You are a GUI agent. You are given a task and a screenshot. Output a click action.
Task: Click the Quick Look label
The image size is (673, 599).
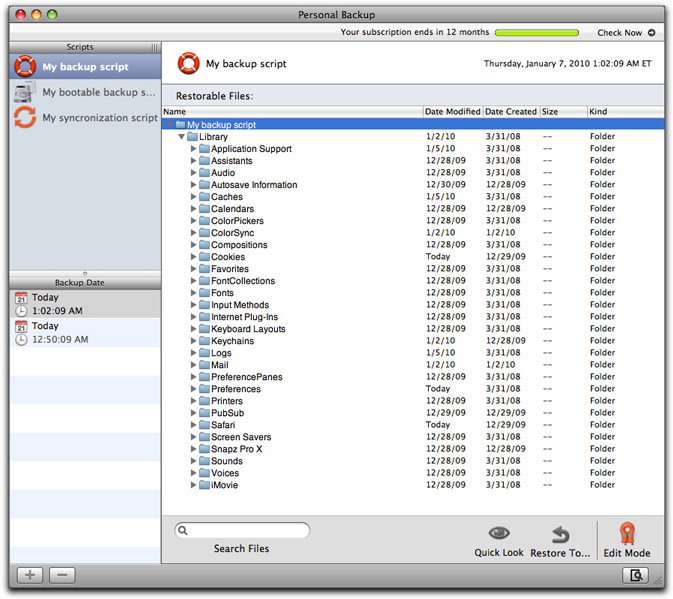point(499,553)
